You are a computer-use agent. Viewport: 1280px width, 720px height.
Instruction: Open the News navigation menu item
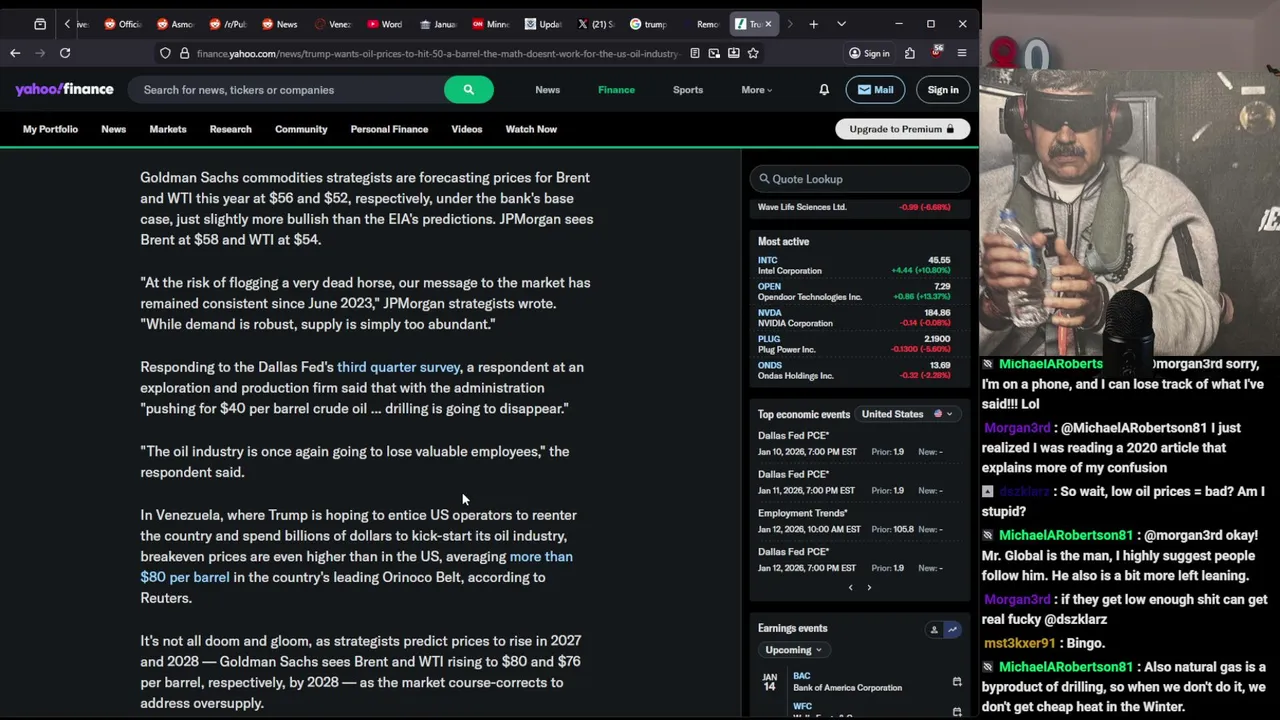[x=114, y=129]
